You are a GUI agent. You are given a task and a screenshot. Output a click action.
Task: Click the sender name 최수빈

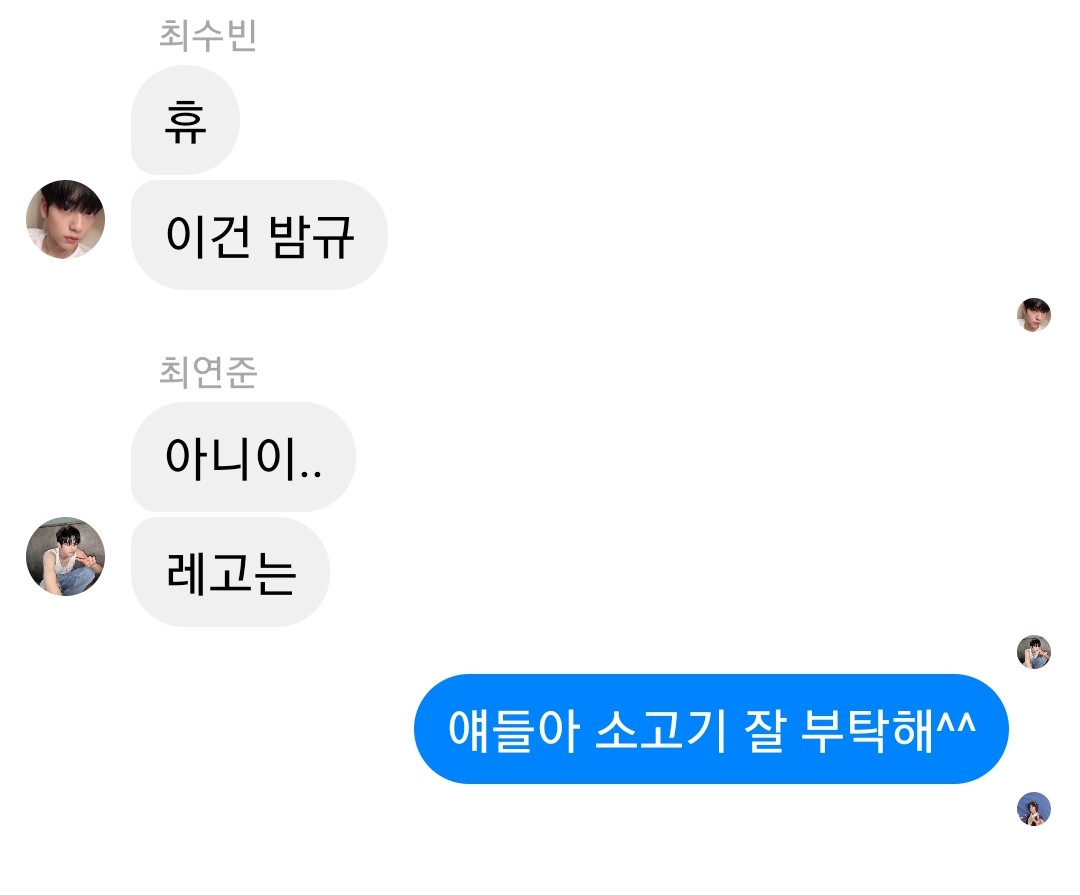[207, 35]
